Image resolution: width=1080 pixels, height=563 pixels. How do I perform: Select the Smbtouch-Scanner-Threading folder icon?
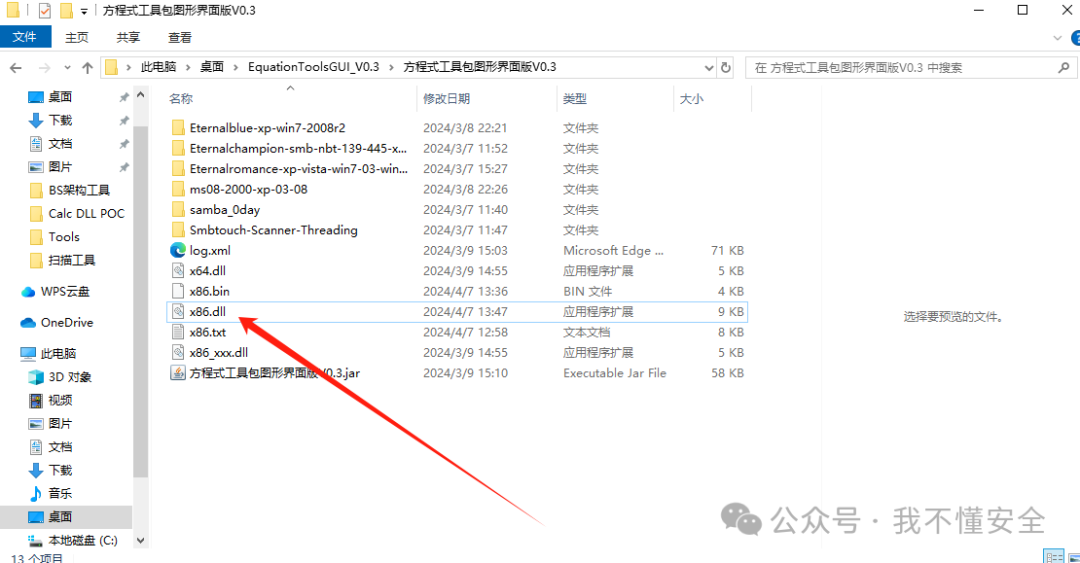178,230
